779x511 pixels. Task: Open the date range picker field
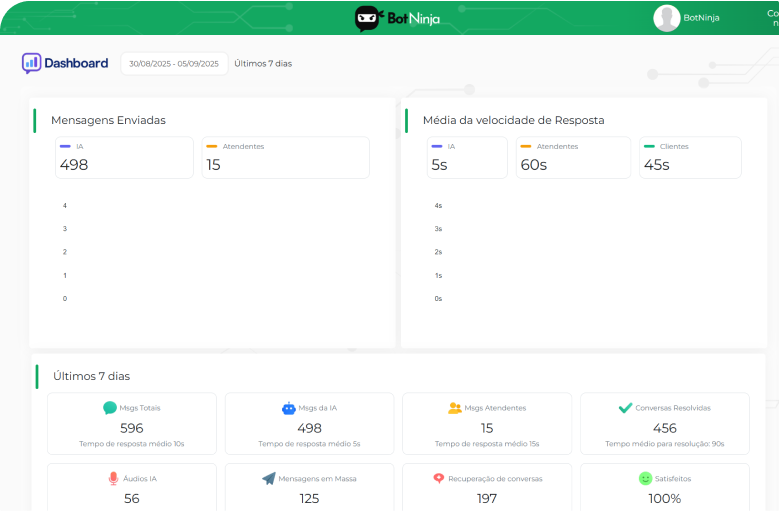pyautogui.click(x=174, y=64)
